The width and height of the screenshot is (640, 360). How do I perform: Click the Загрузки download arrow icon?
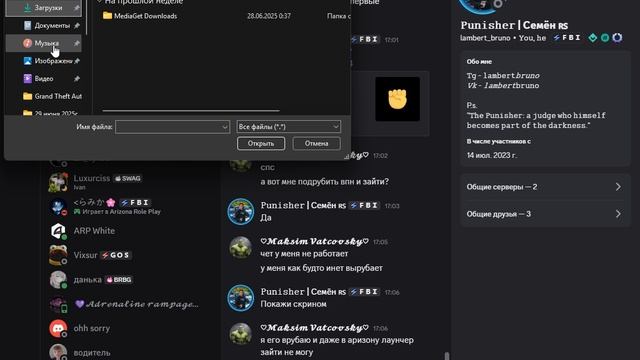point(27,8)
